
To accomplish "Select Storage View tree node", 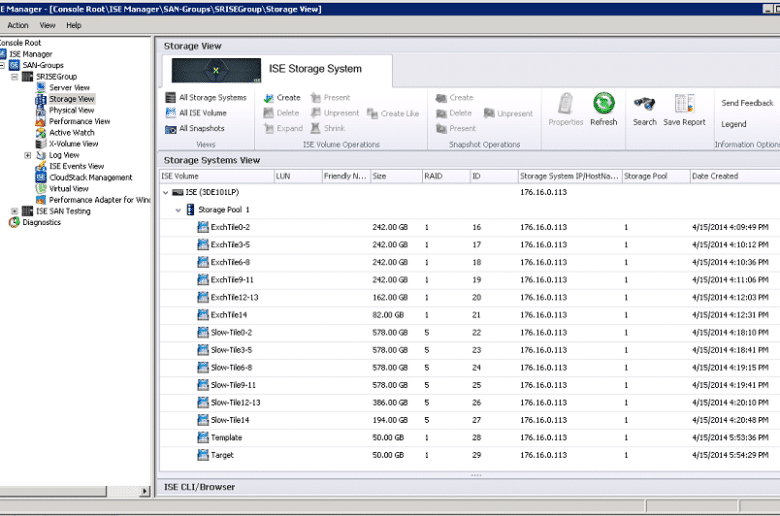I will [72, 99].
